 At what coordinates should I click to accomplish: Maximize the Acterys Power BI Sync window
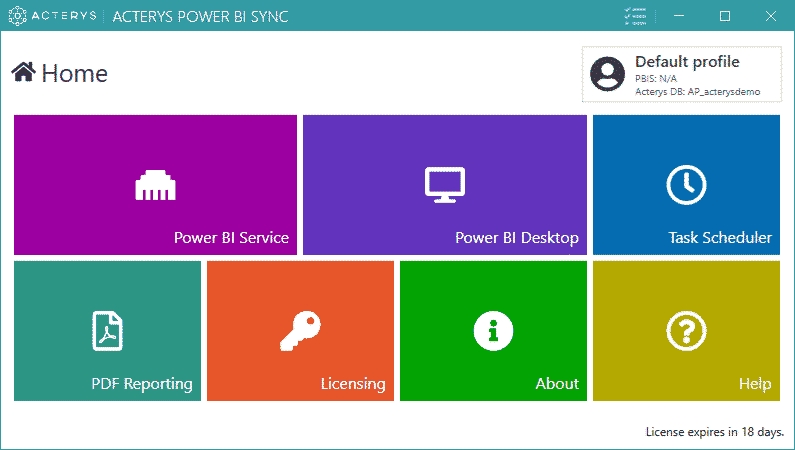(725, 16)
